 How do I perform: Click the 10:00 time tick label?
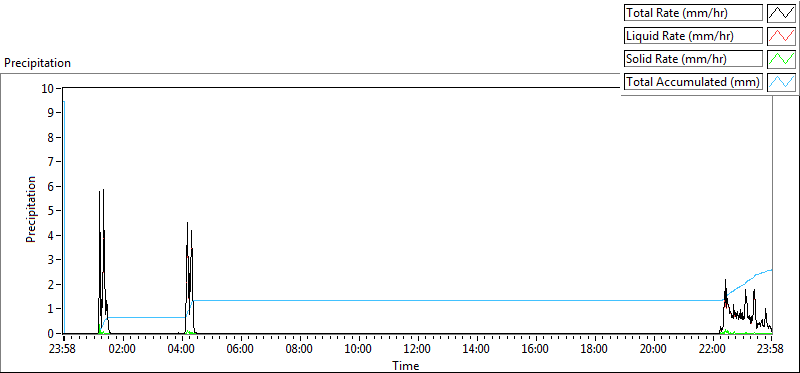coord(359,350)
